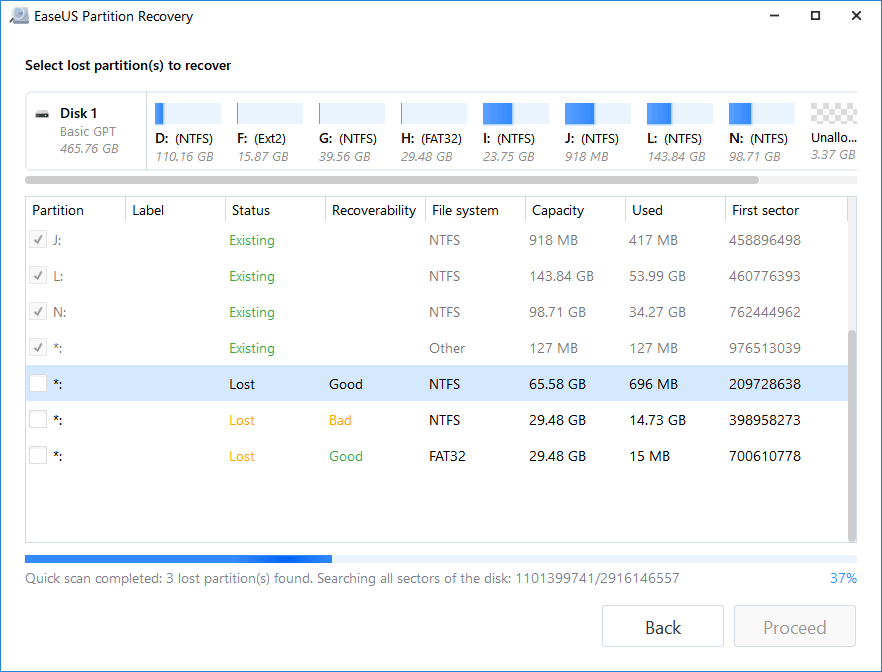The width and height of the screenshot is (882, 672).
Task: Check the lost 65.58 GB NTFS partition
Action: pyautogui.click(x=37, y=384)
